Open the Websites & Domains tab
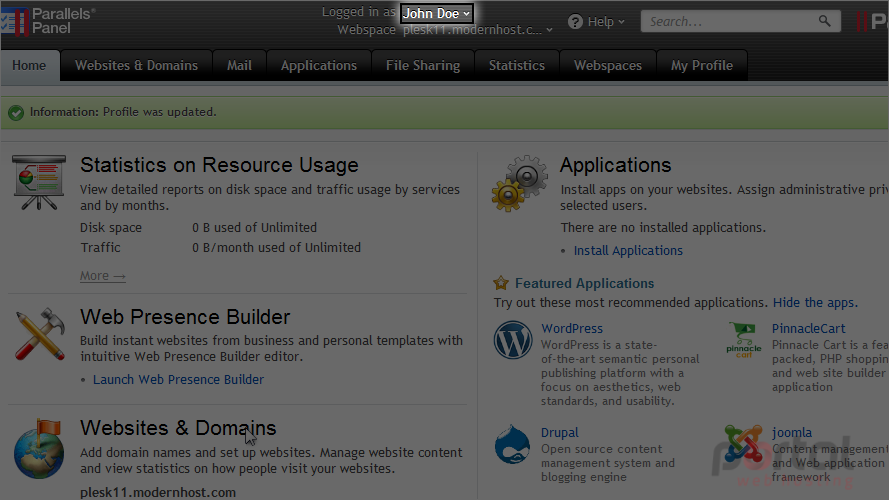This screenshot has height=500, width=889. [x=136, y=65]
